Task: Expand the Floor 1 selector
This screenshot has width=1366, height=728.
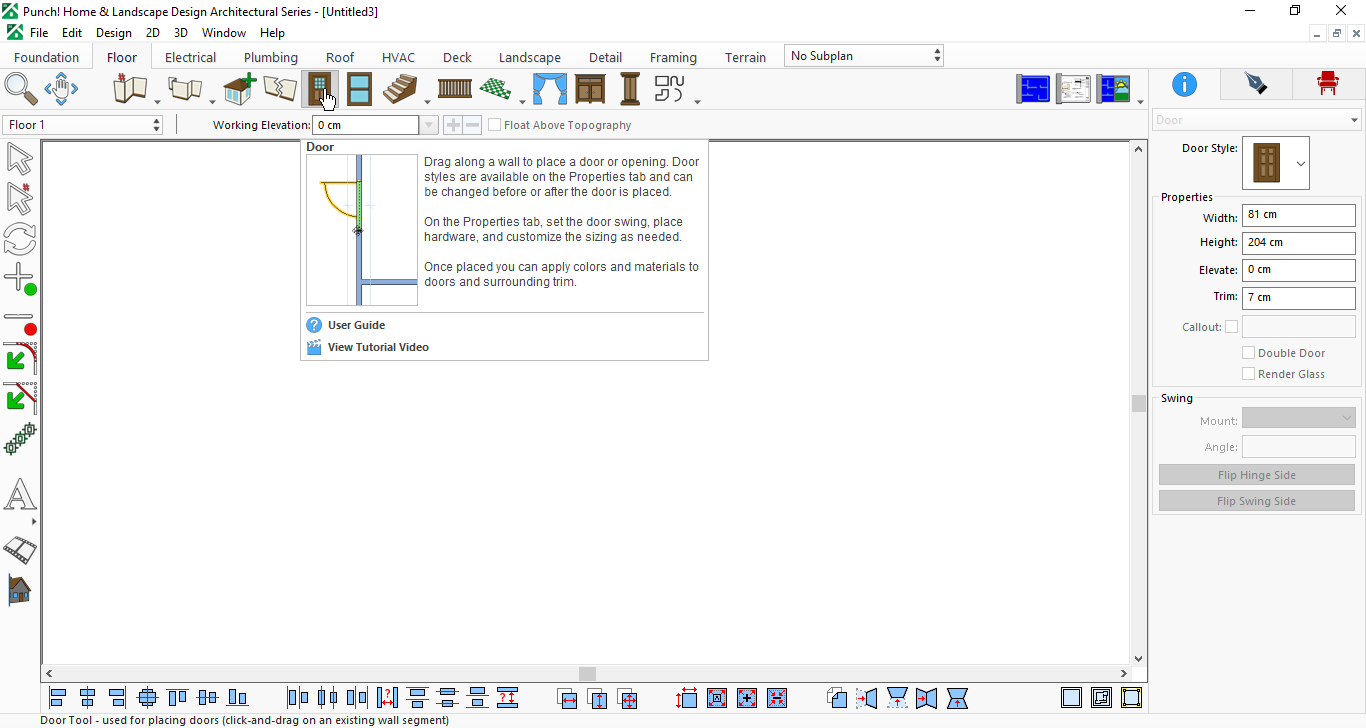Action: [83, 125]
